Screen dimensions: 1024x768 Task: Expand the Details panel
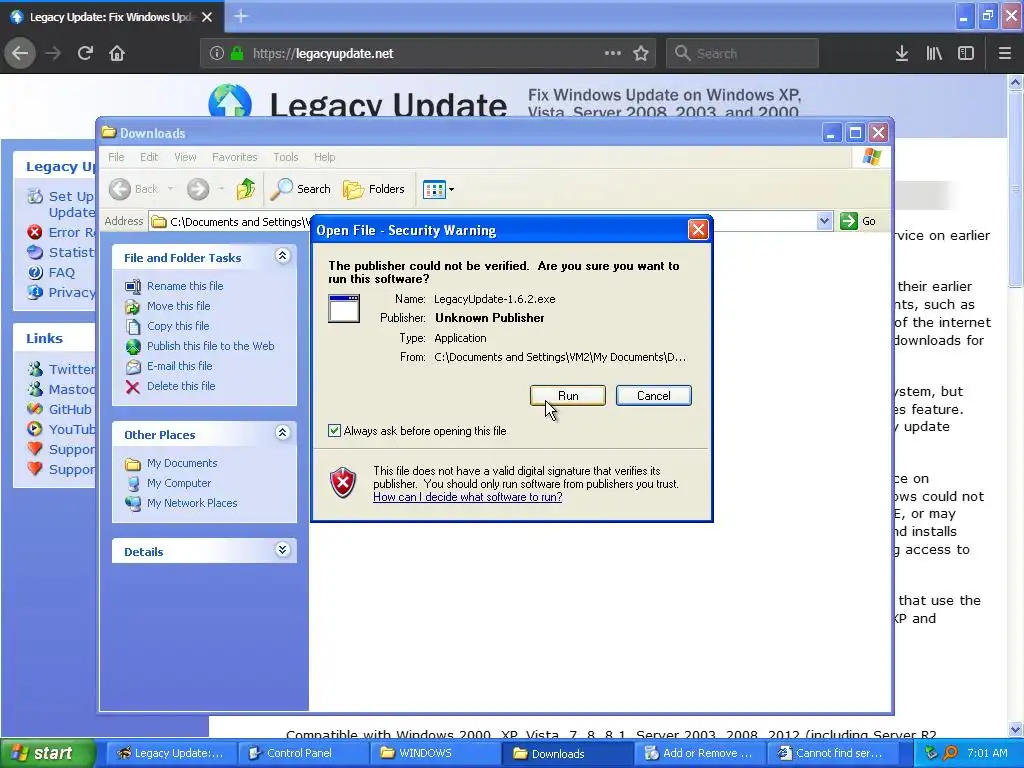click(x=282, y=549)
